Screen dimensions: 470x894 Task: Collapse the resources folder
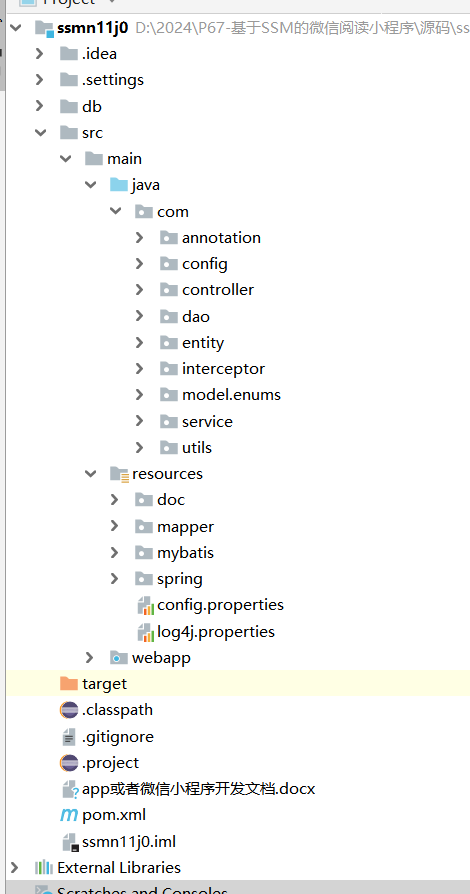[90, 473]
